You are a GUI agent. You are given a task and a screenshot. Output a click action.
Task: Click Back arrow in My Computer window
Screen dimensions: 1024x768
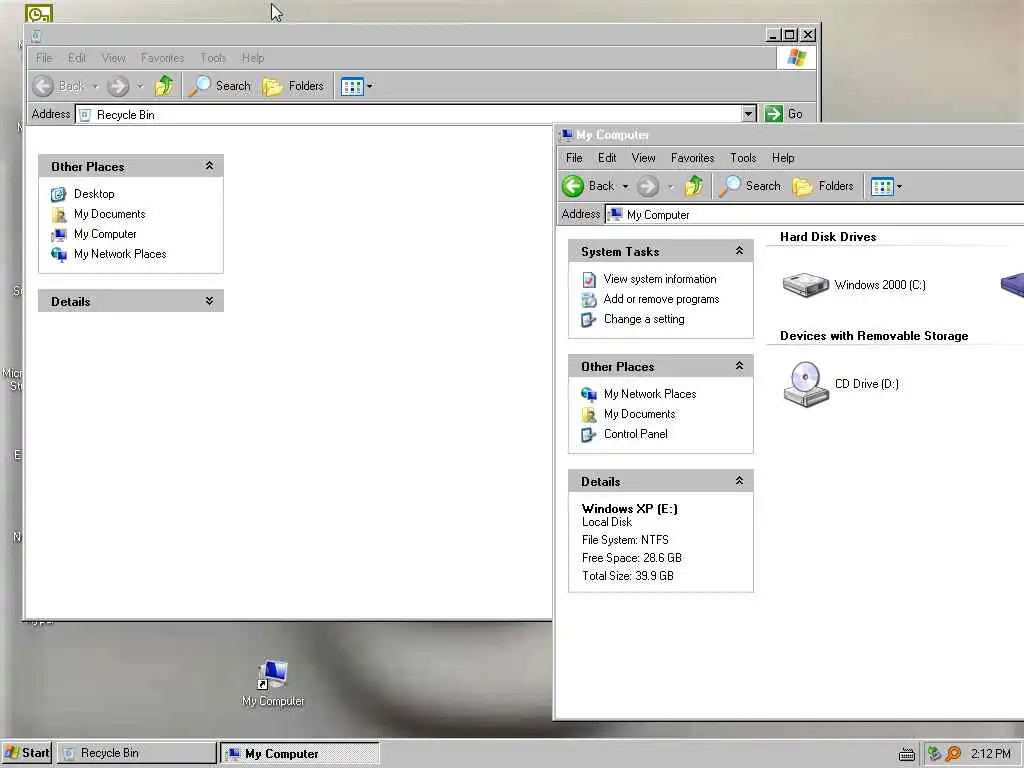coord(573,186)
